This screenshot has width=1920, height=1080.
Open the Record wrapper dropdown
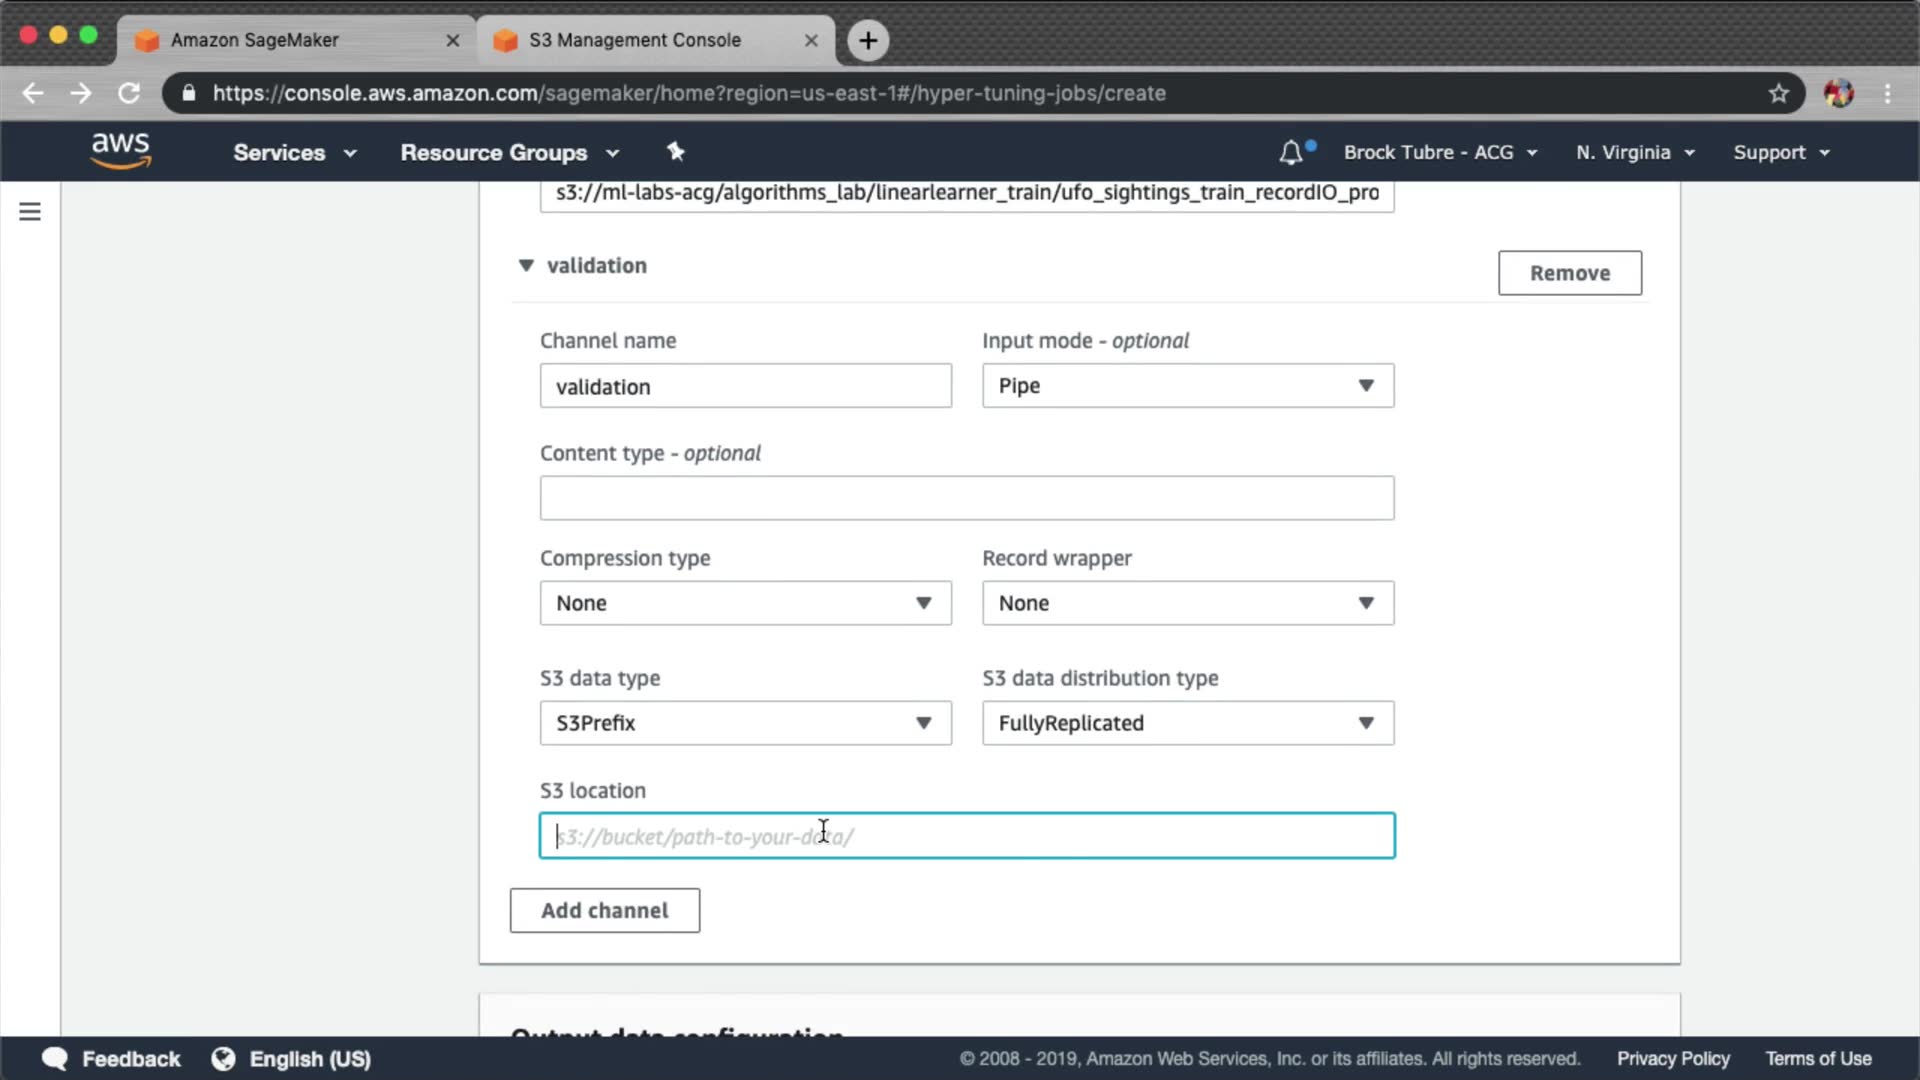click(x=1187, y=603)
